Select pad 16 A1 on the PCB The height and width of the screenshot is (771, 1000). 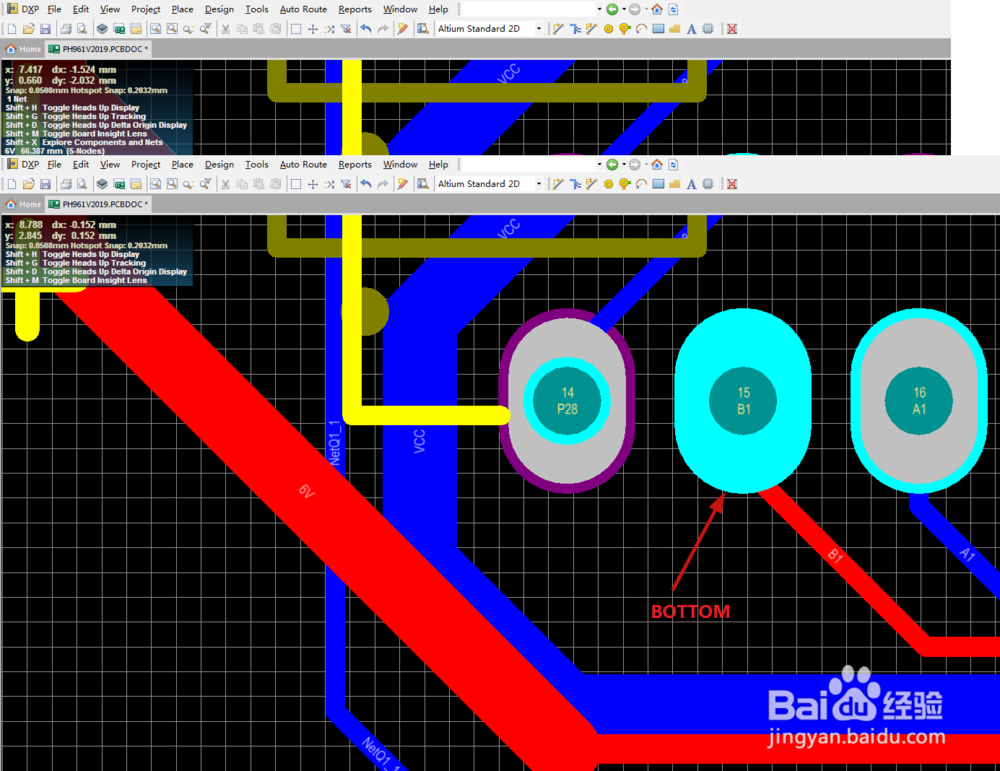(x=918, y=400)
